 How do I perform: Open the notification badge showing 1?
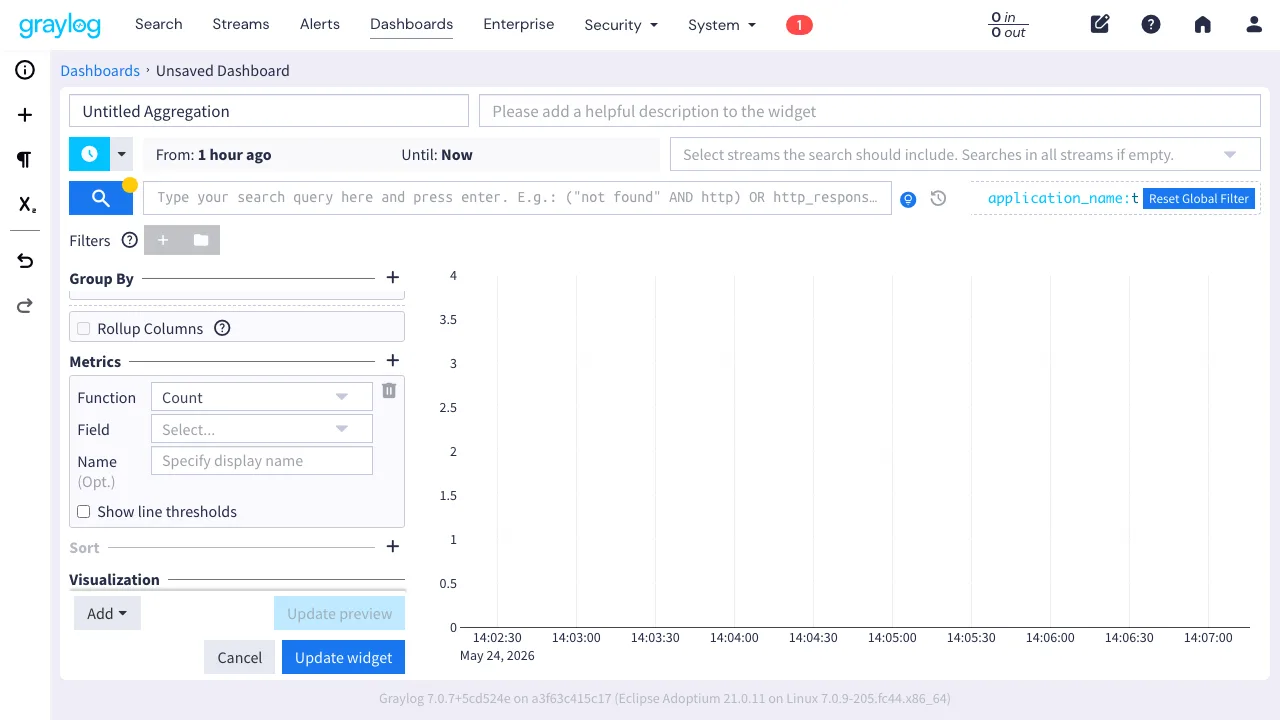pos(799,25)
